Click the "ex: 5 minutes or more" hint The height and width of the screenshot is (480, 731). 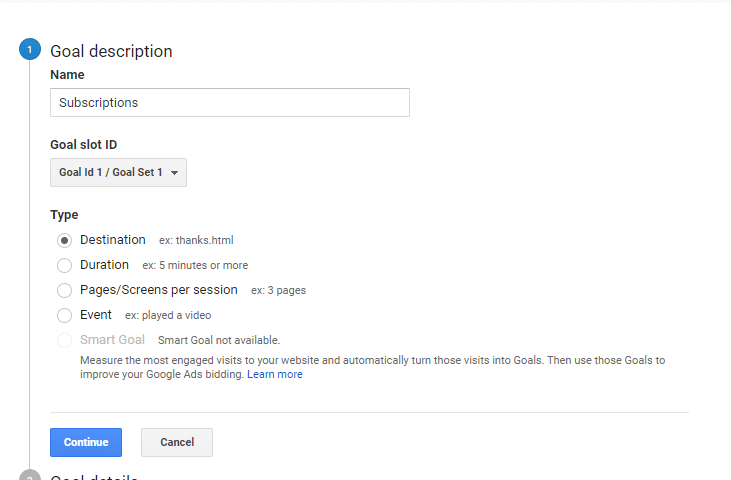[195, 266]
